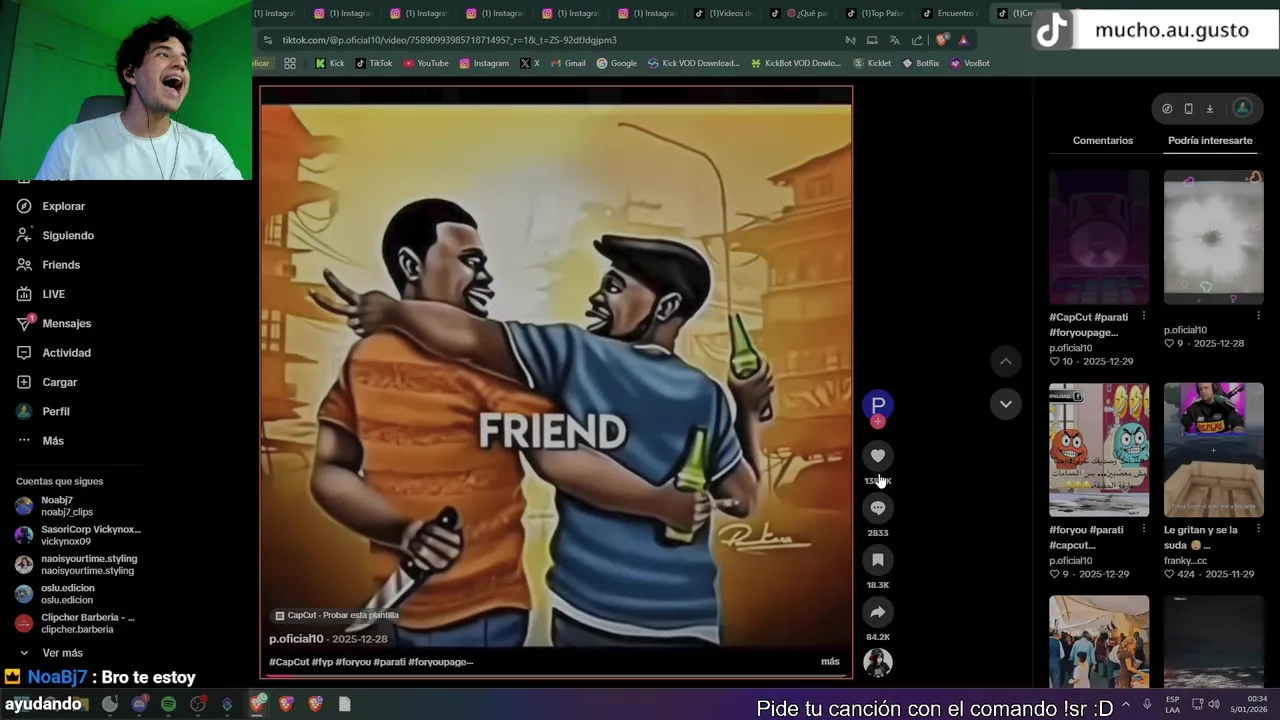Share the video via arrow icon
This screenshot has width=1280, height=720.
[x=878, y=612]
